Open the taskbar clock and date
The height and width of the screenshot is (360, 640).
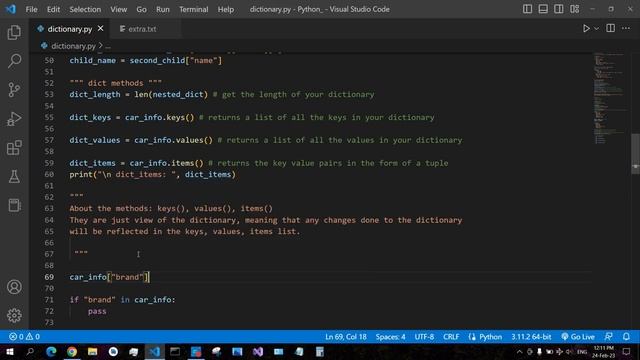tap(603, 351)
